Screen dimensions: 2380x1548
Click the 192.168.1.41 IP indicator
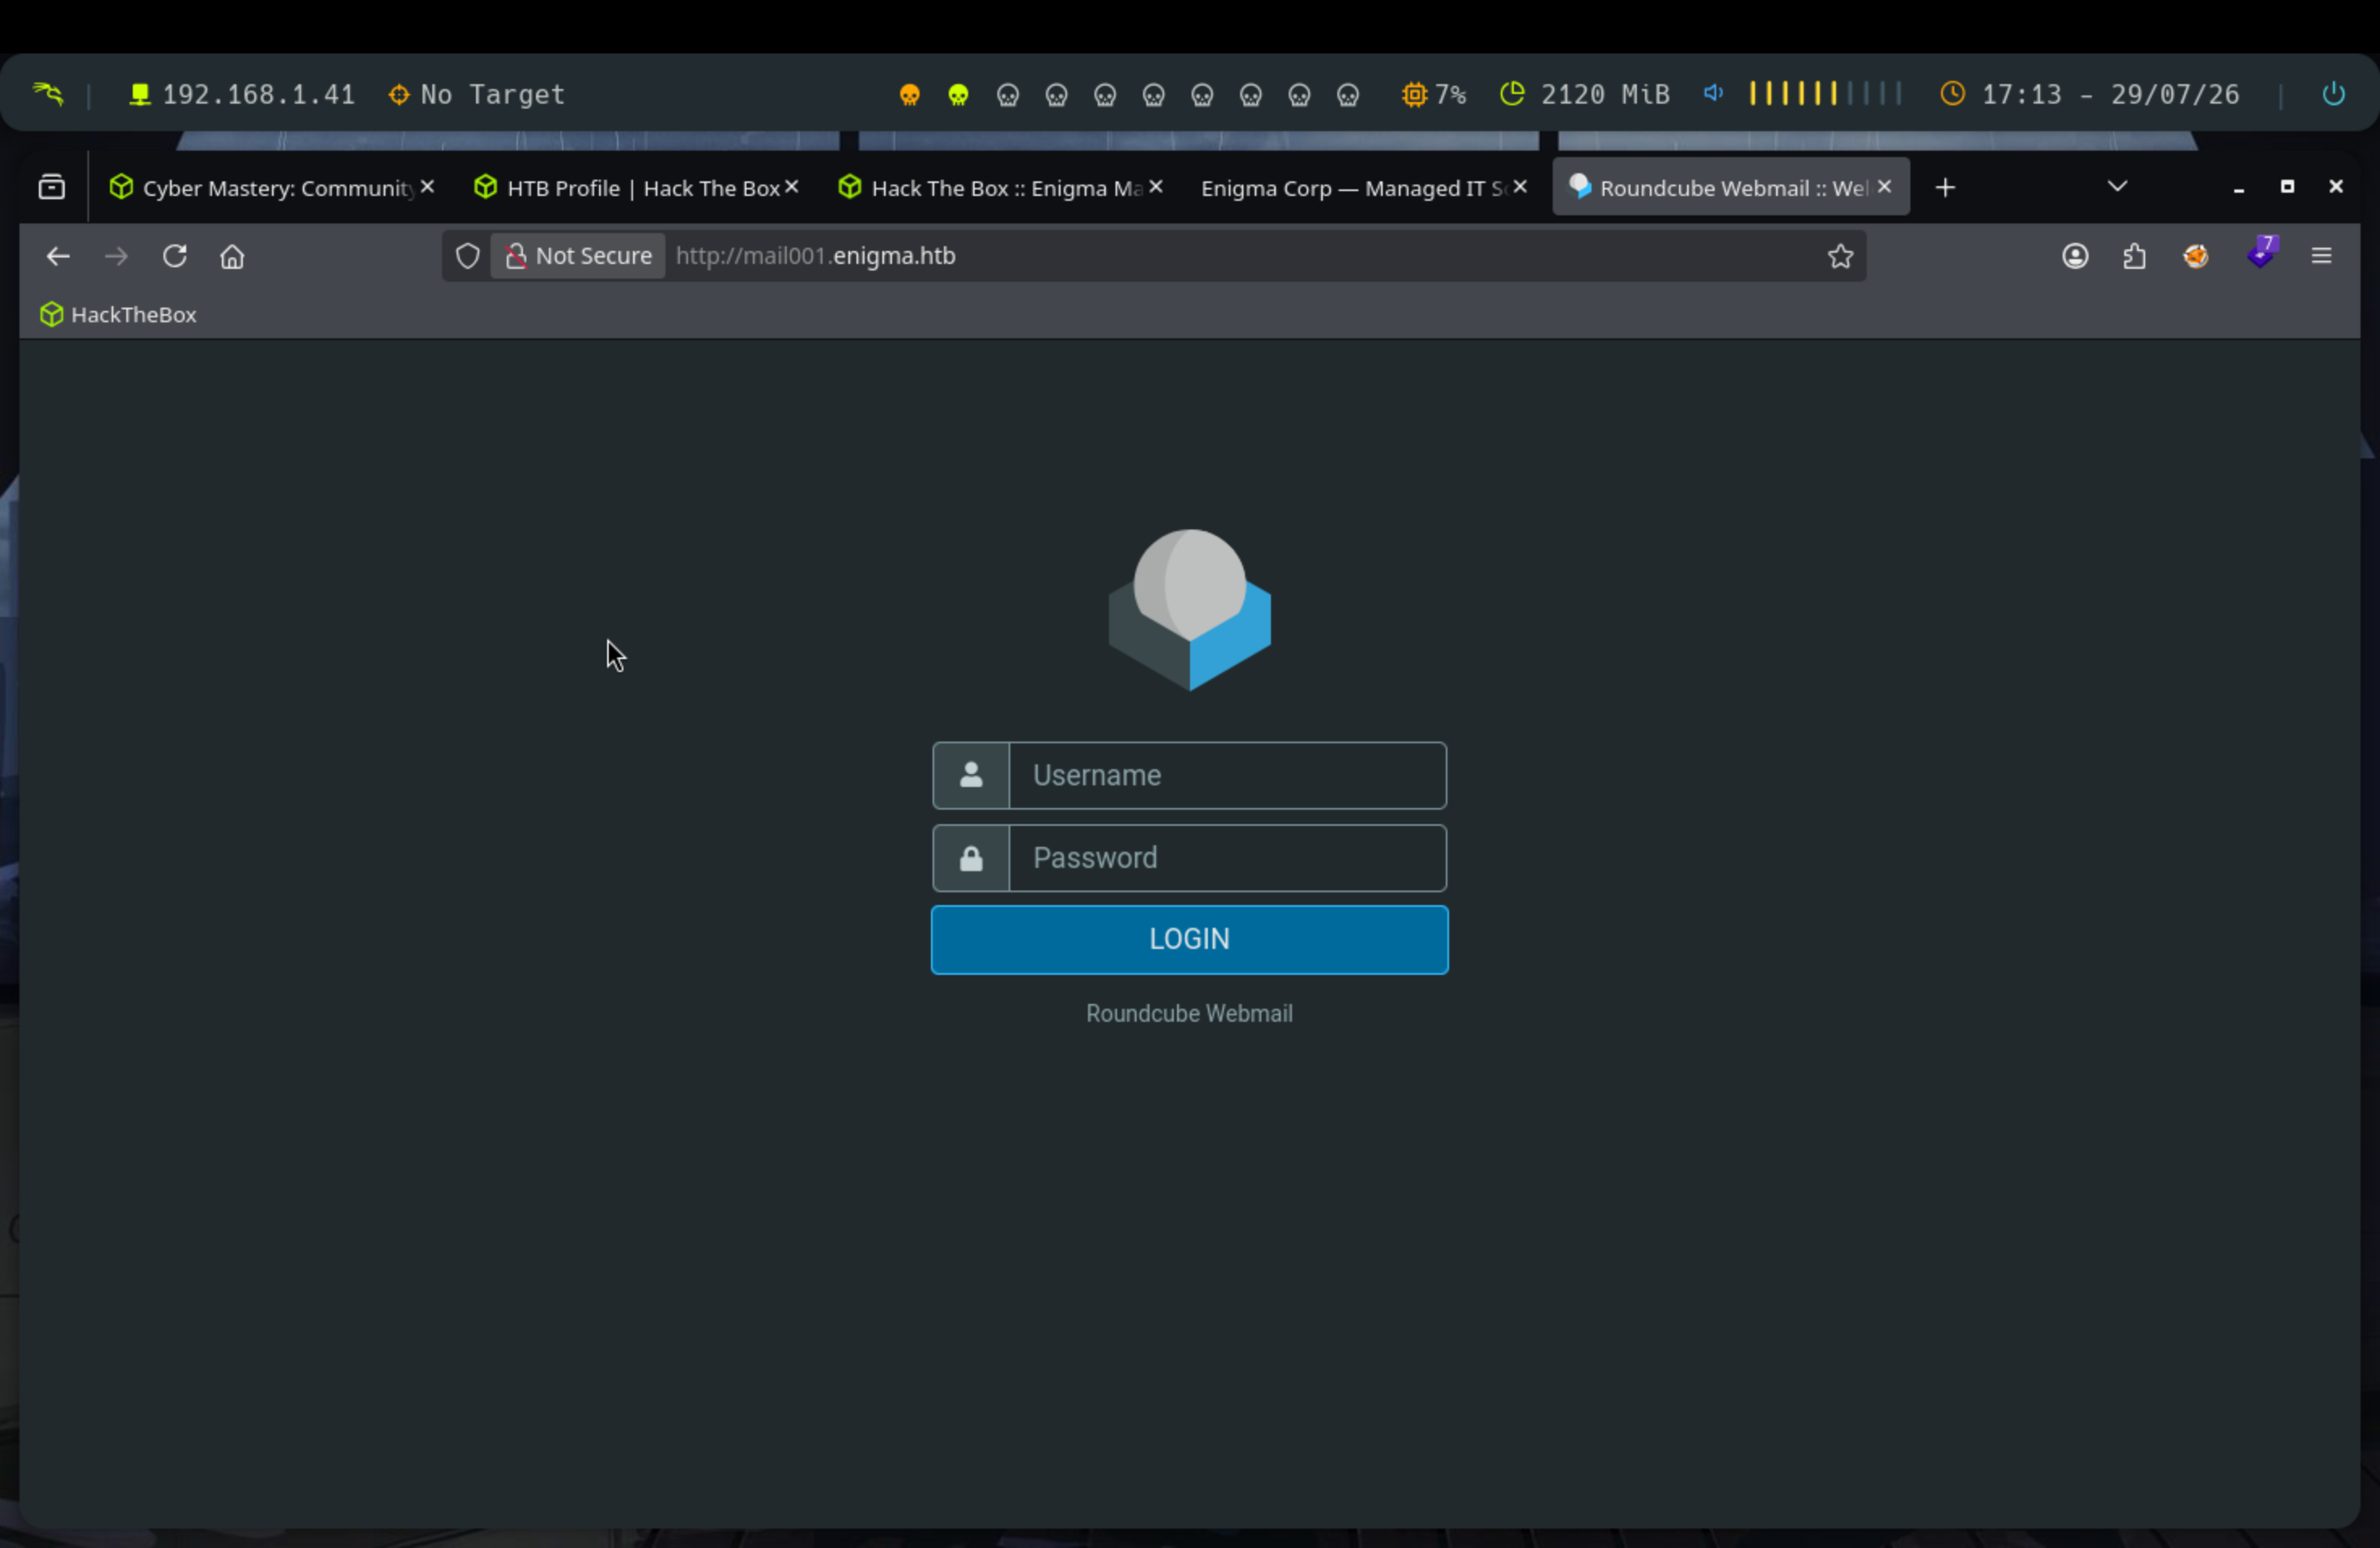click(241, 94)
